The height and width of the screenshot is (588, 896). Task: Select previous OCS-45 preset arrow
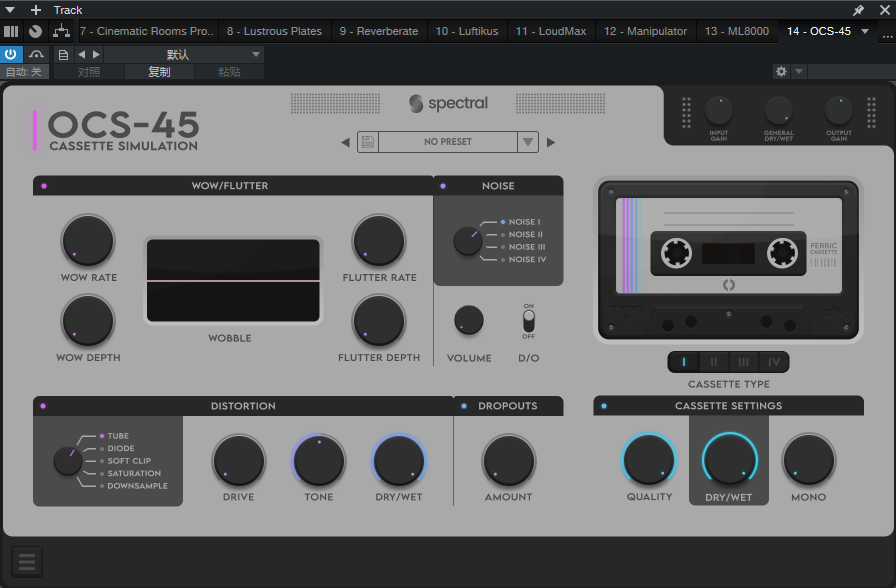[345, 142]
